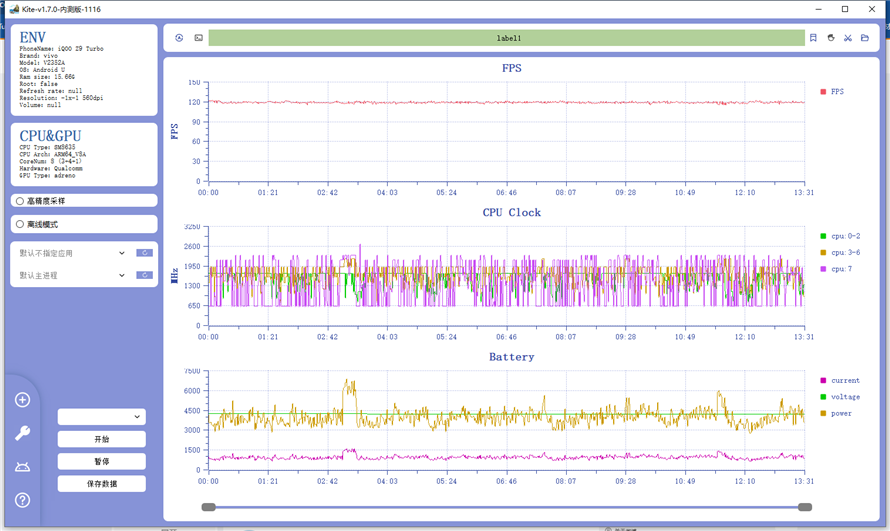Click the record icon in top toolbar
The width and height of the screenshot is (890, 531).
click(179, 38)
